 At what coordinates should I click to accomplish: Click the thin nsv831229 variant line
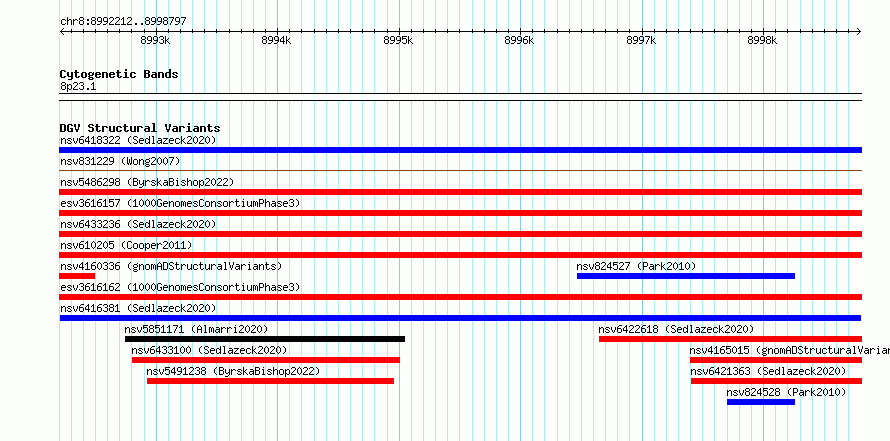click(460, 170)
